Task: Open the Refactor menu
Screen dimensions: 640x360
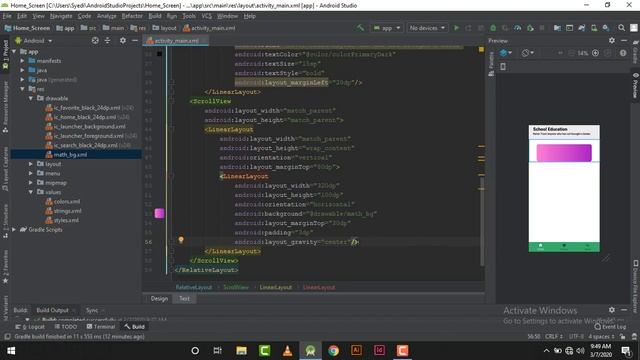Action: pyautogui.click(x=132, y=16)
